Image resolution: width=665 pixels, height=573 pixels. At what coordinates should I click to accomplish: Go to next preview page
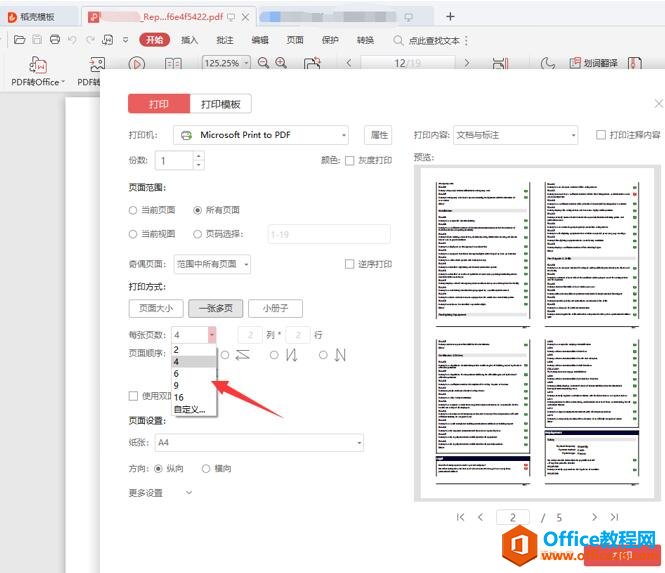pos(594,517)
